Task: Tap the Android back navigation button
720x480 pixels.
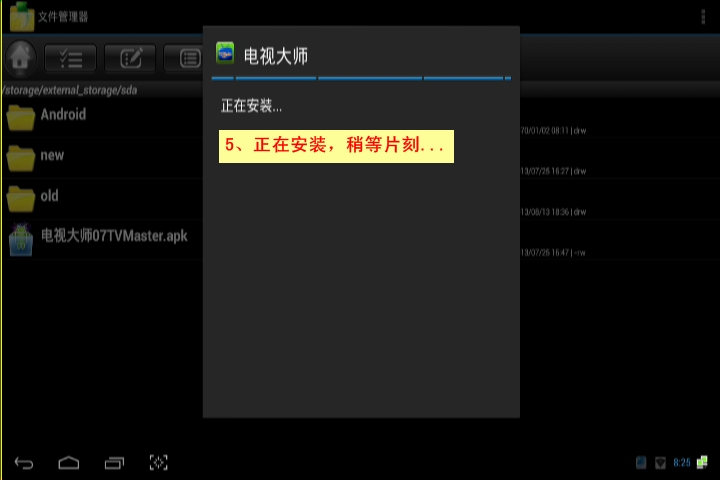Action: coord(24,463)
